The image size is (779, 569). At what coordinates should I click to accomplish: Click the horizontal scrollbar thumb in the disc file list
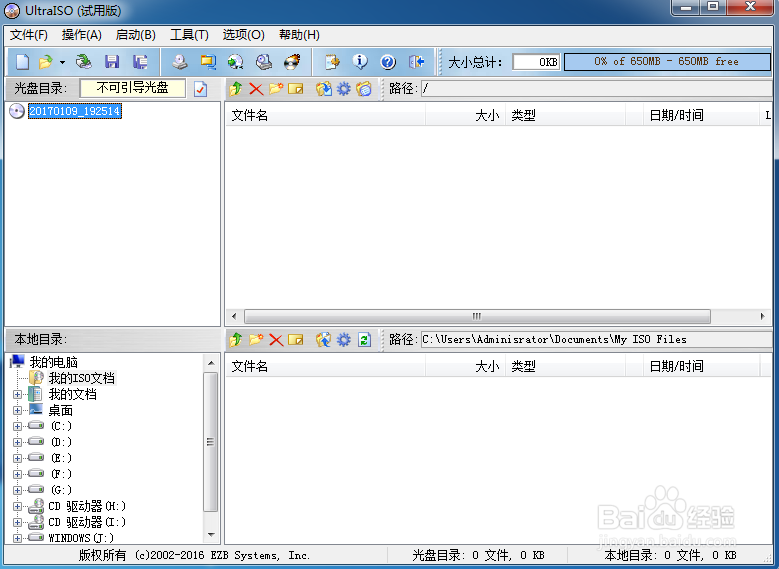pos(477,317)
